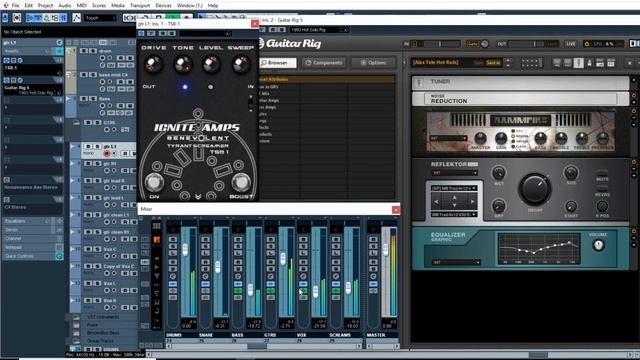Viewport: 640px width, 360px height.
Task: Click the Ignite Amps logo icon at pedal bottom
Action: (198, 197)
